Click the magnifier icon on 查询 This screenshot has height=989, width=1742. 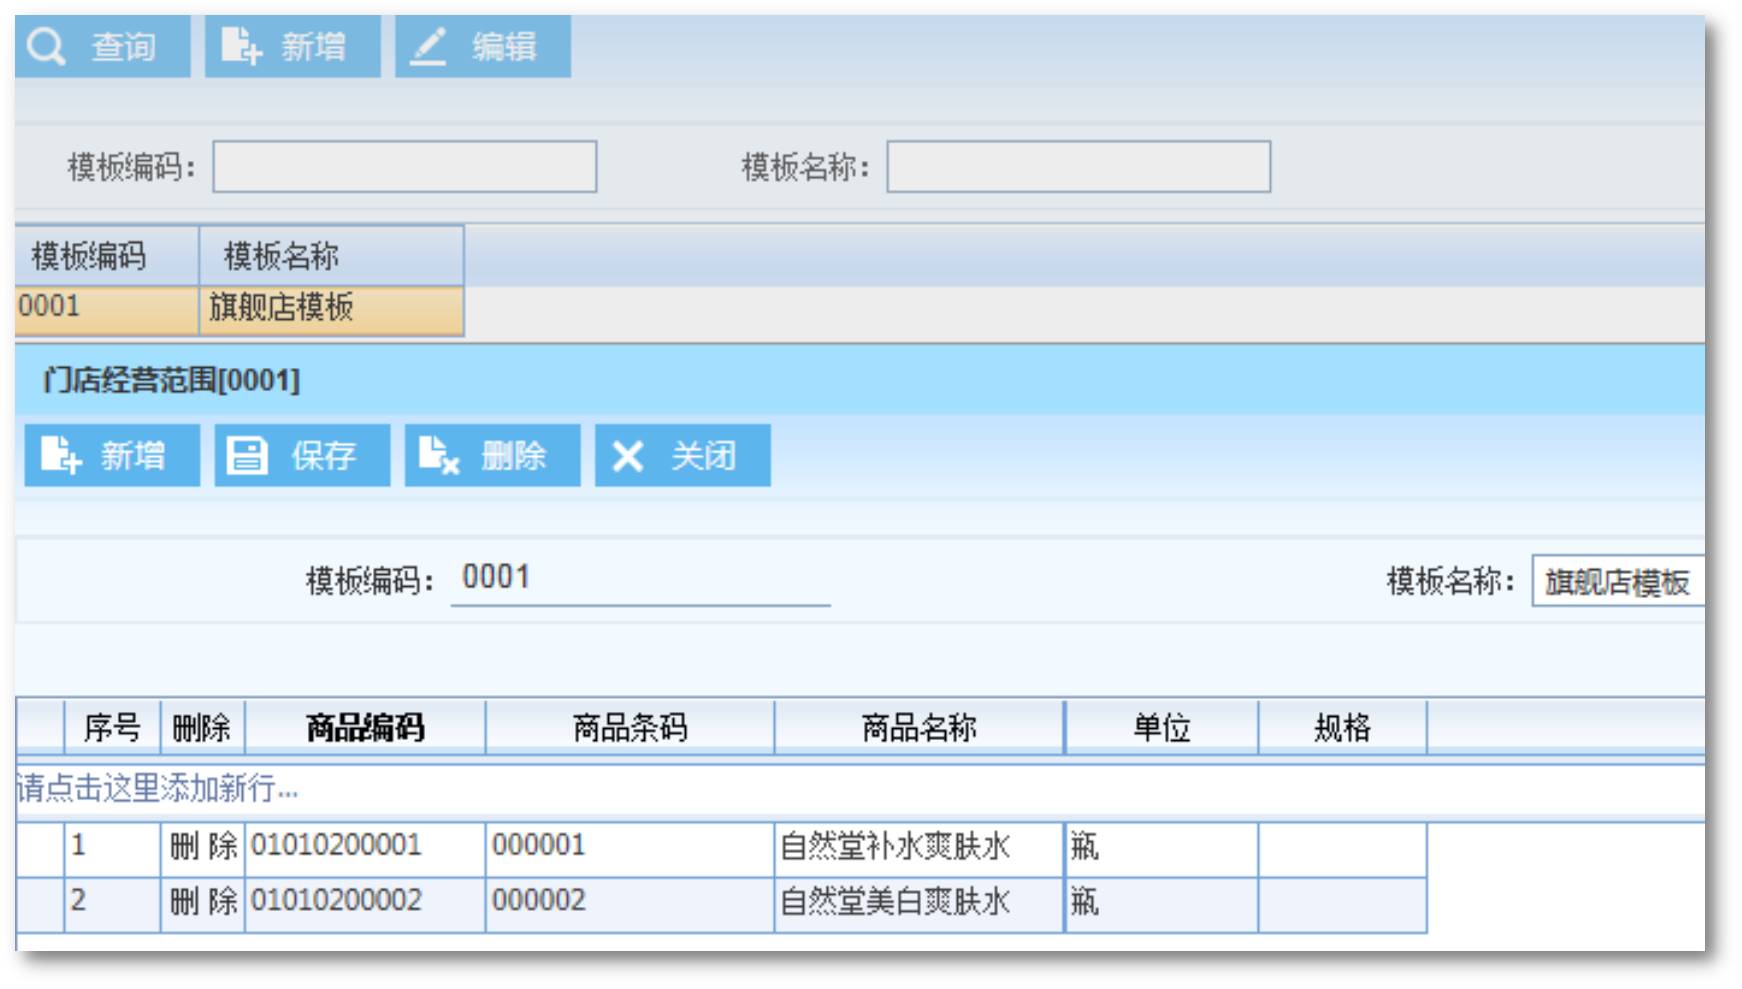click(x=47, y=46)
